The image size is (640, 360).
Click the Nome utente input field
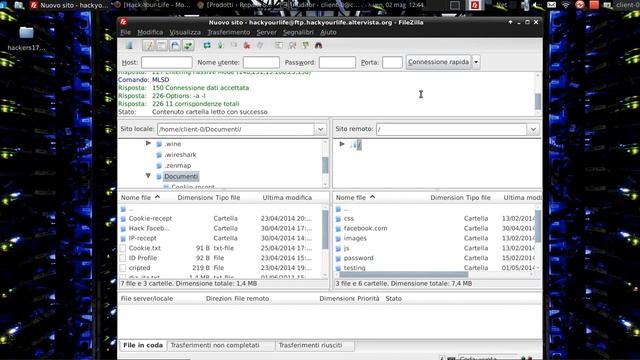click(x=261, y=62)
